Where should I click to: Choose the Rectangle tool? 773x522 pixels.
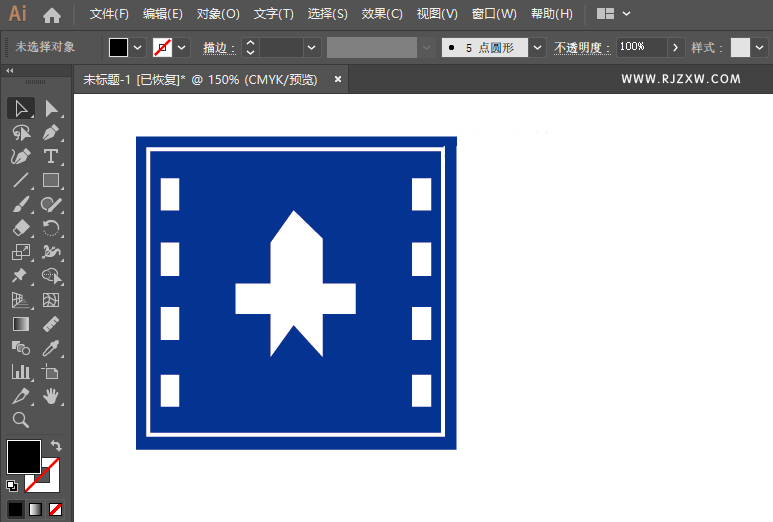51,181
